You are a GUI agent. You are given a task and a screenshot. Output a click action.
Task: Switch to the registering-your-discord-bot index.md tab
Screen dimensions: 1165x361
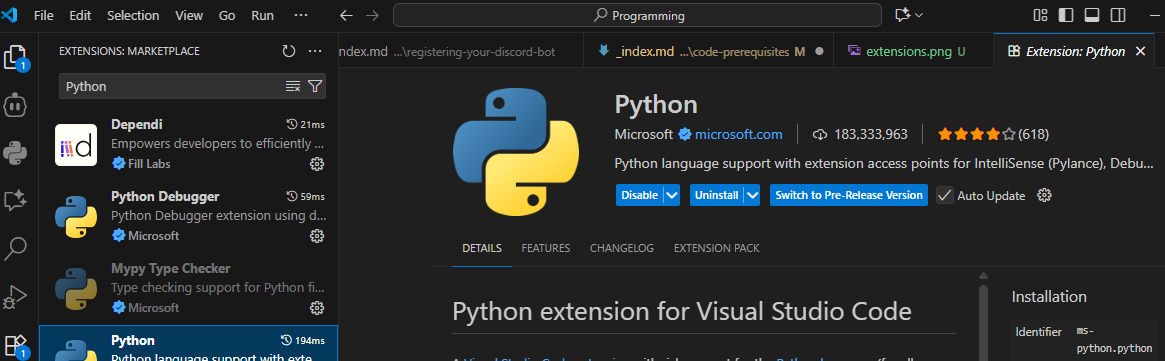point(461,51)
